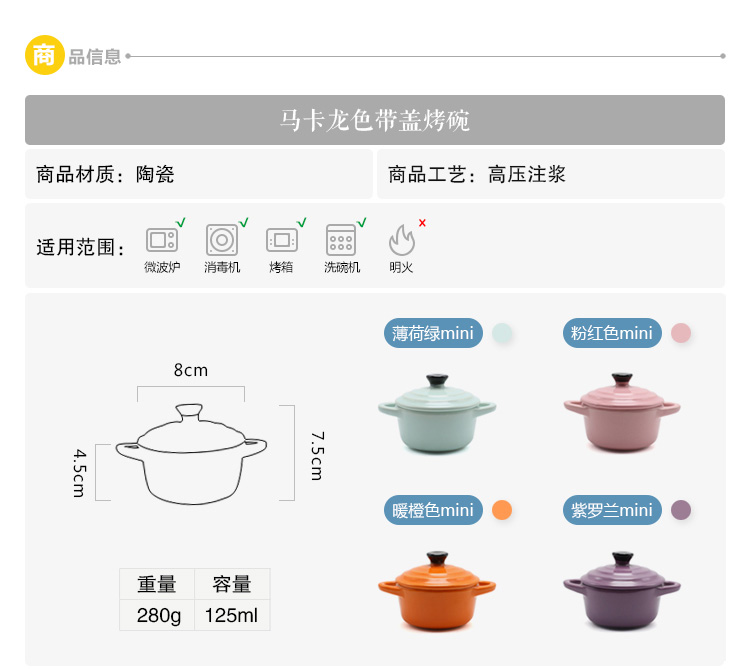Screen dimensions: 750x669
Task: Select the 粉红色mini color label
Action: point(612,333)
